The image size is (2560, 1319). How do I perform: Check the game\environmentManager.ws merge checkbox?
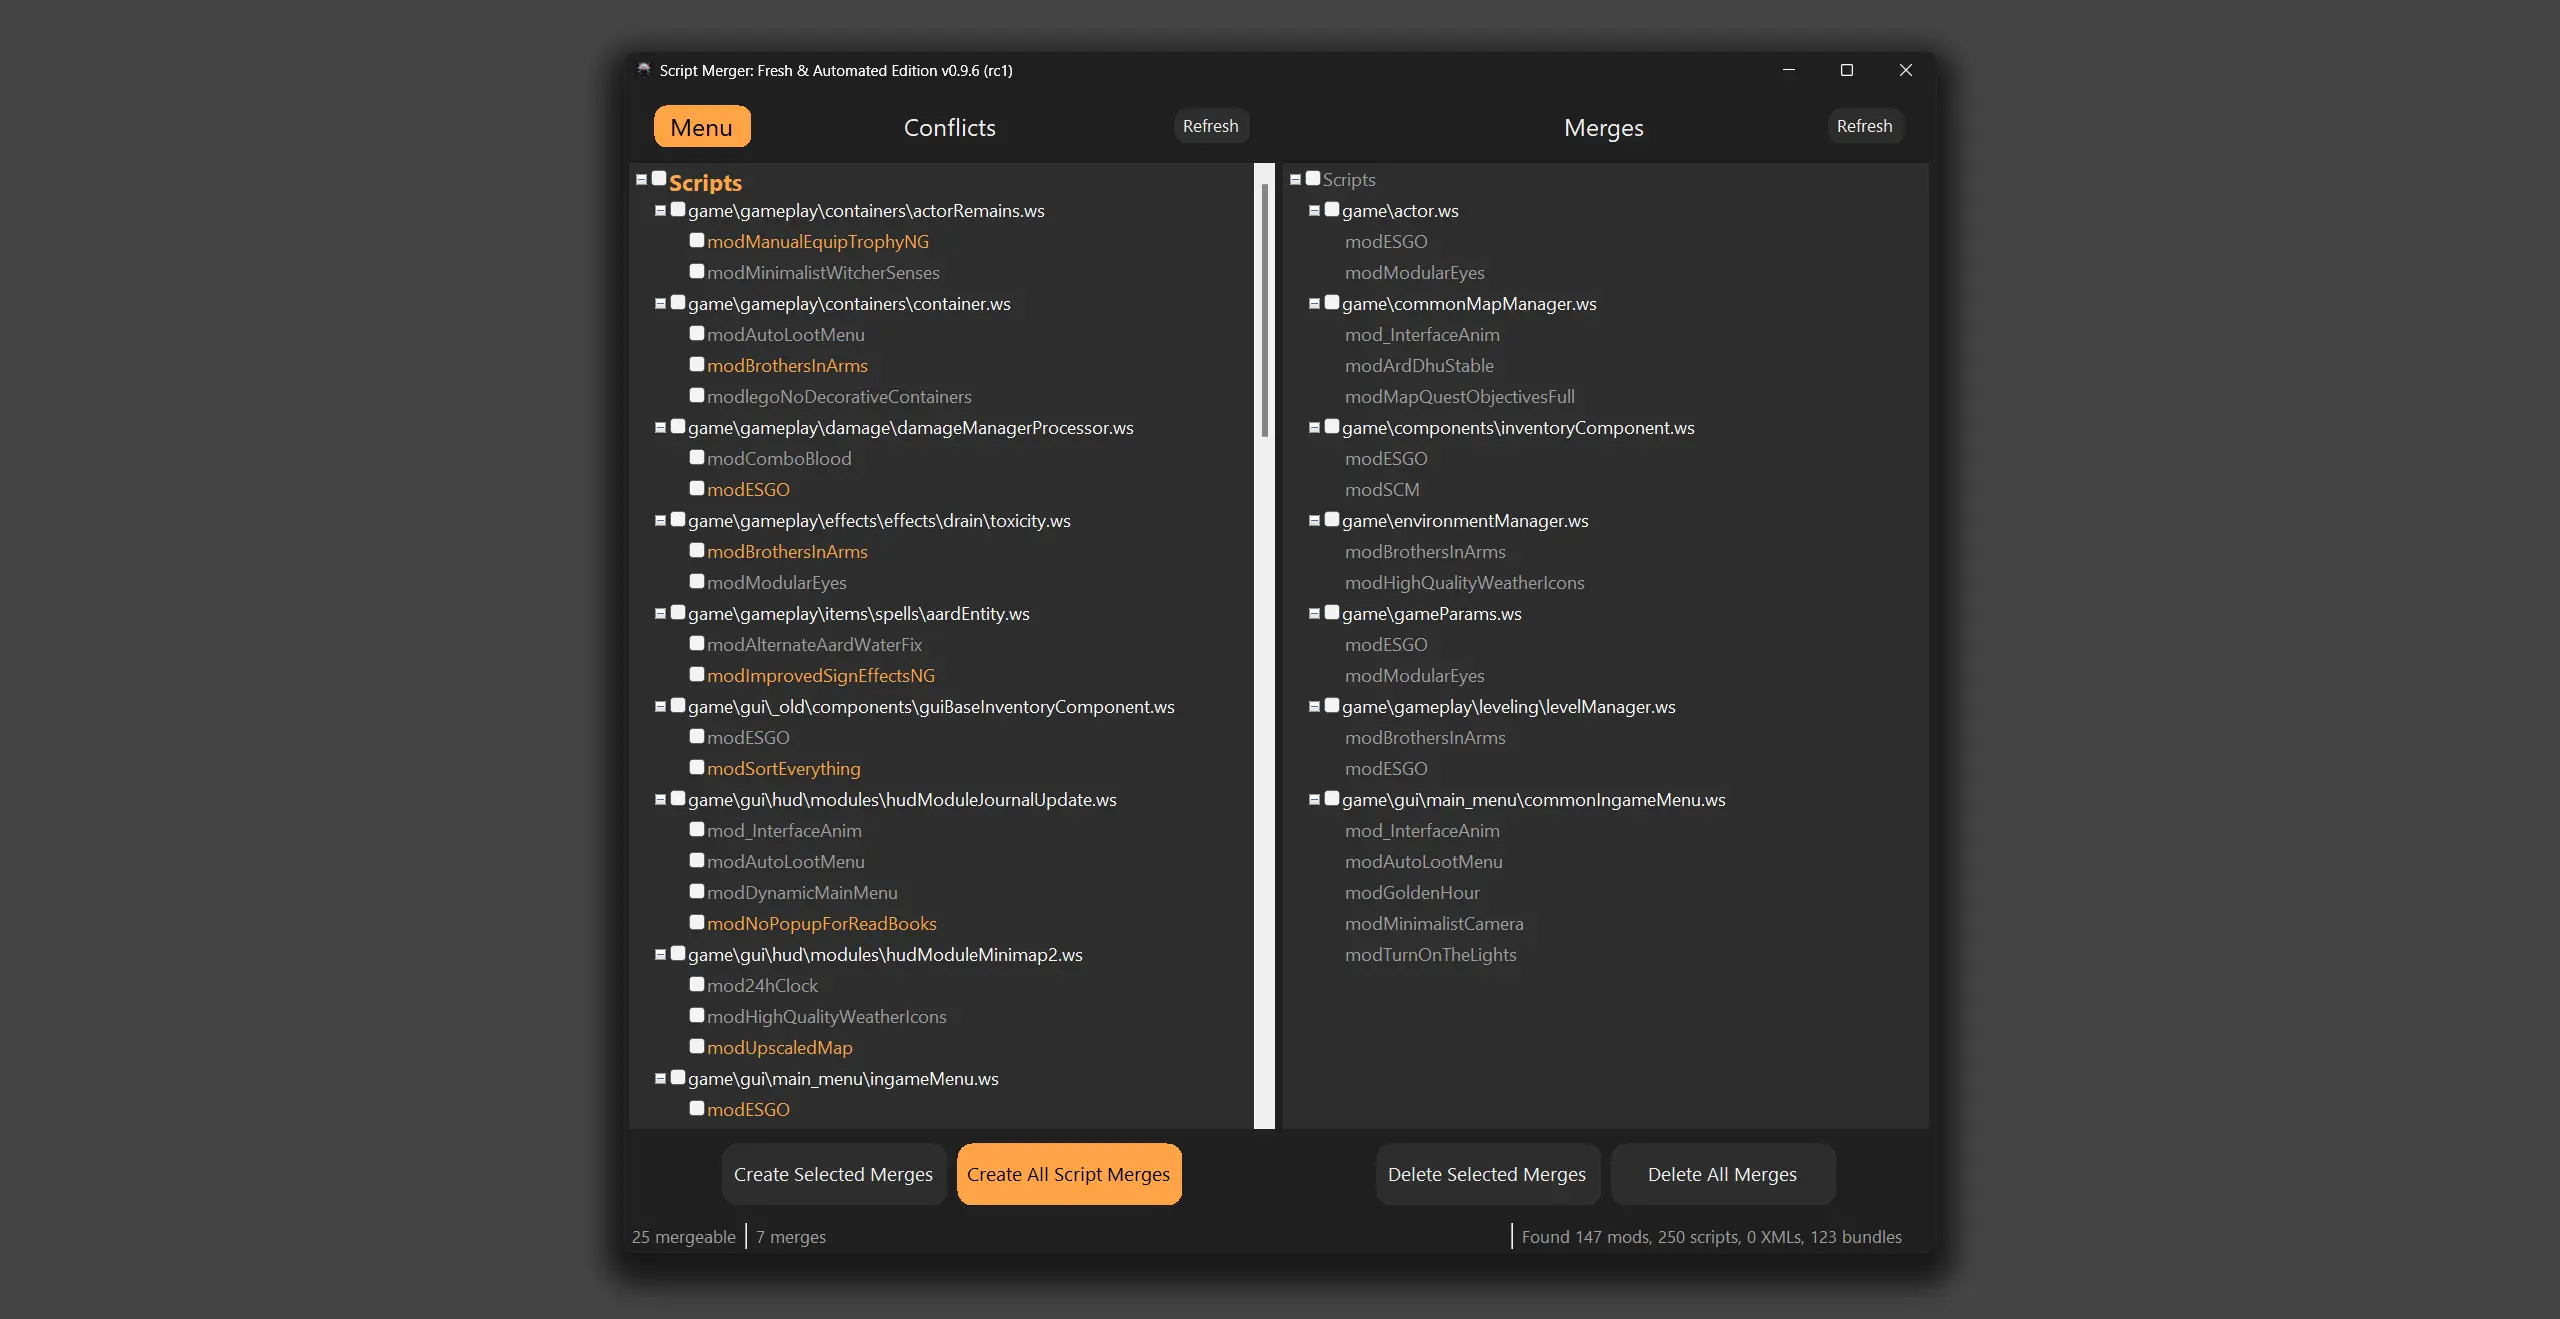coord(1331,519)
